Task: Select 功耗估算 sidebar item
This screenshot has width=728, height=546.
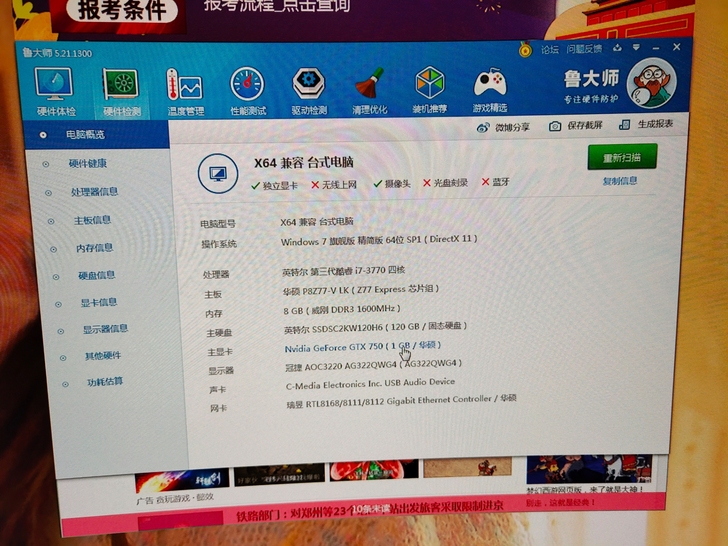Action: (x=104, y=382)
